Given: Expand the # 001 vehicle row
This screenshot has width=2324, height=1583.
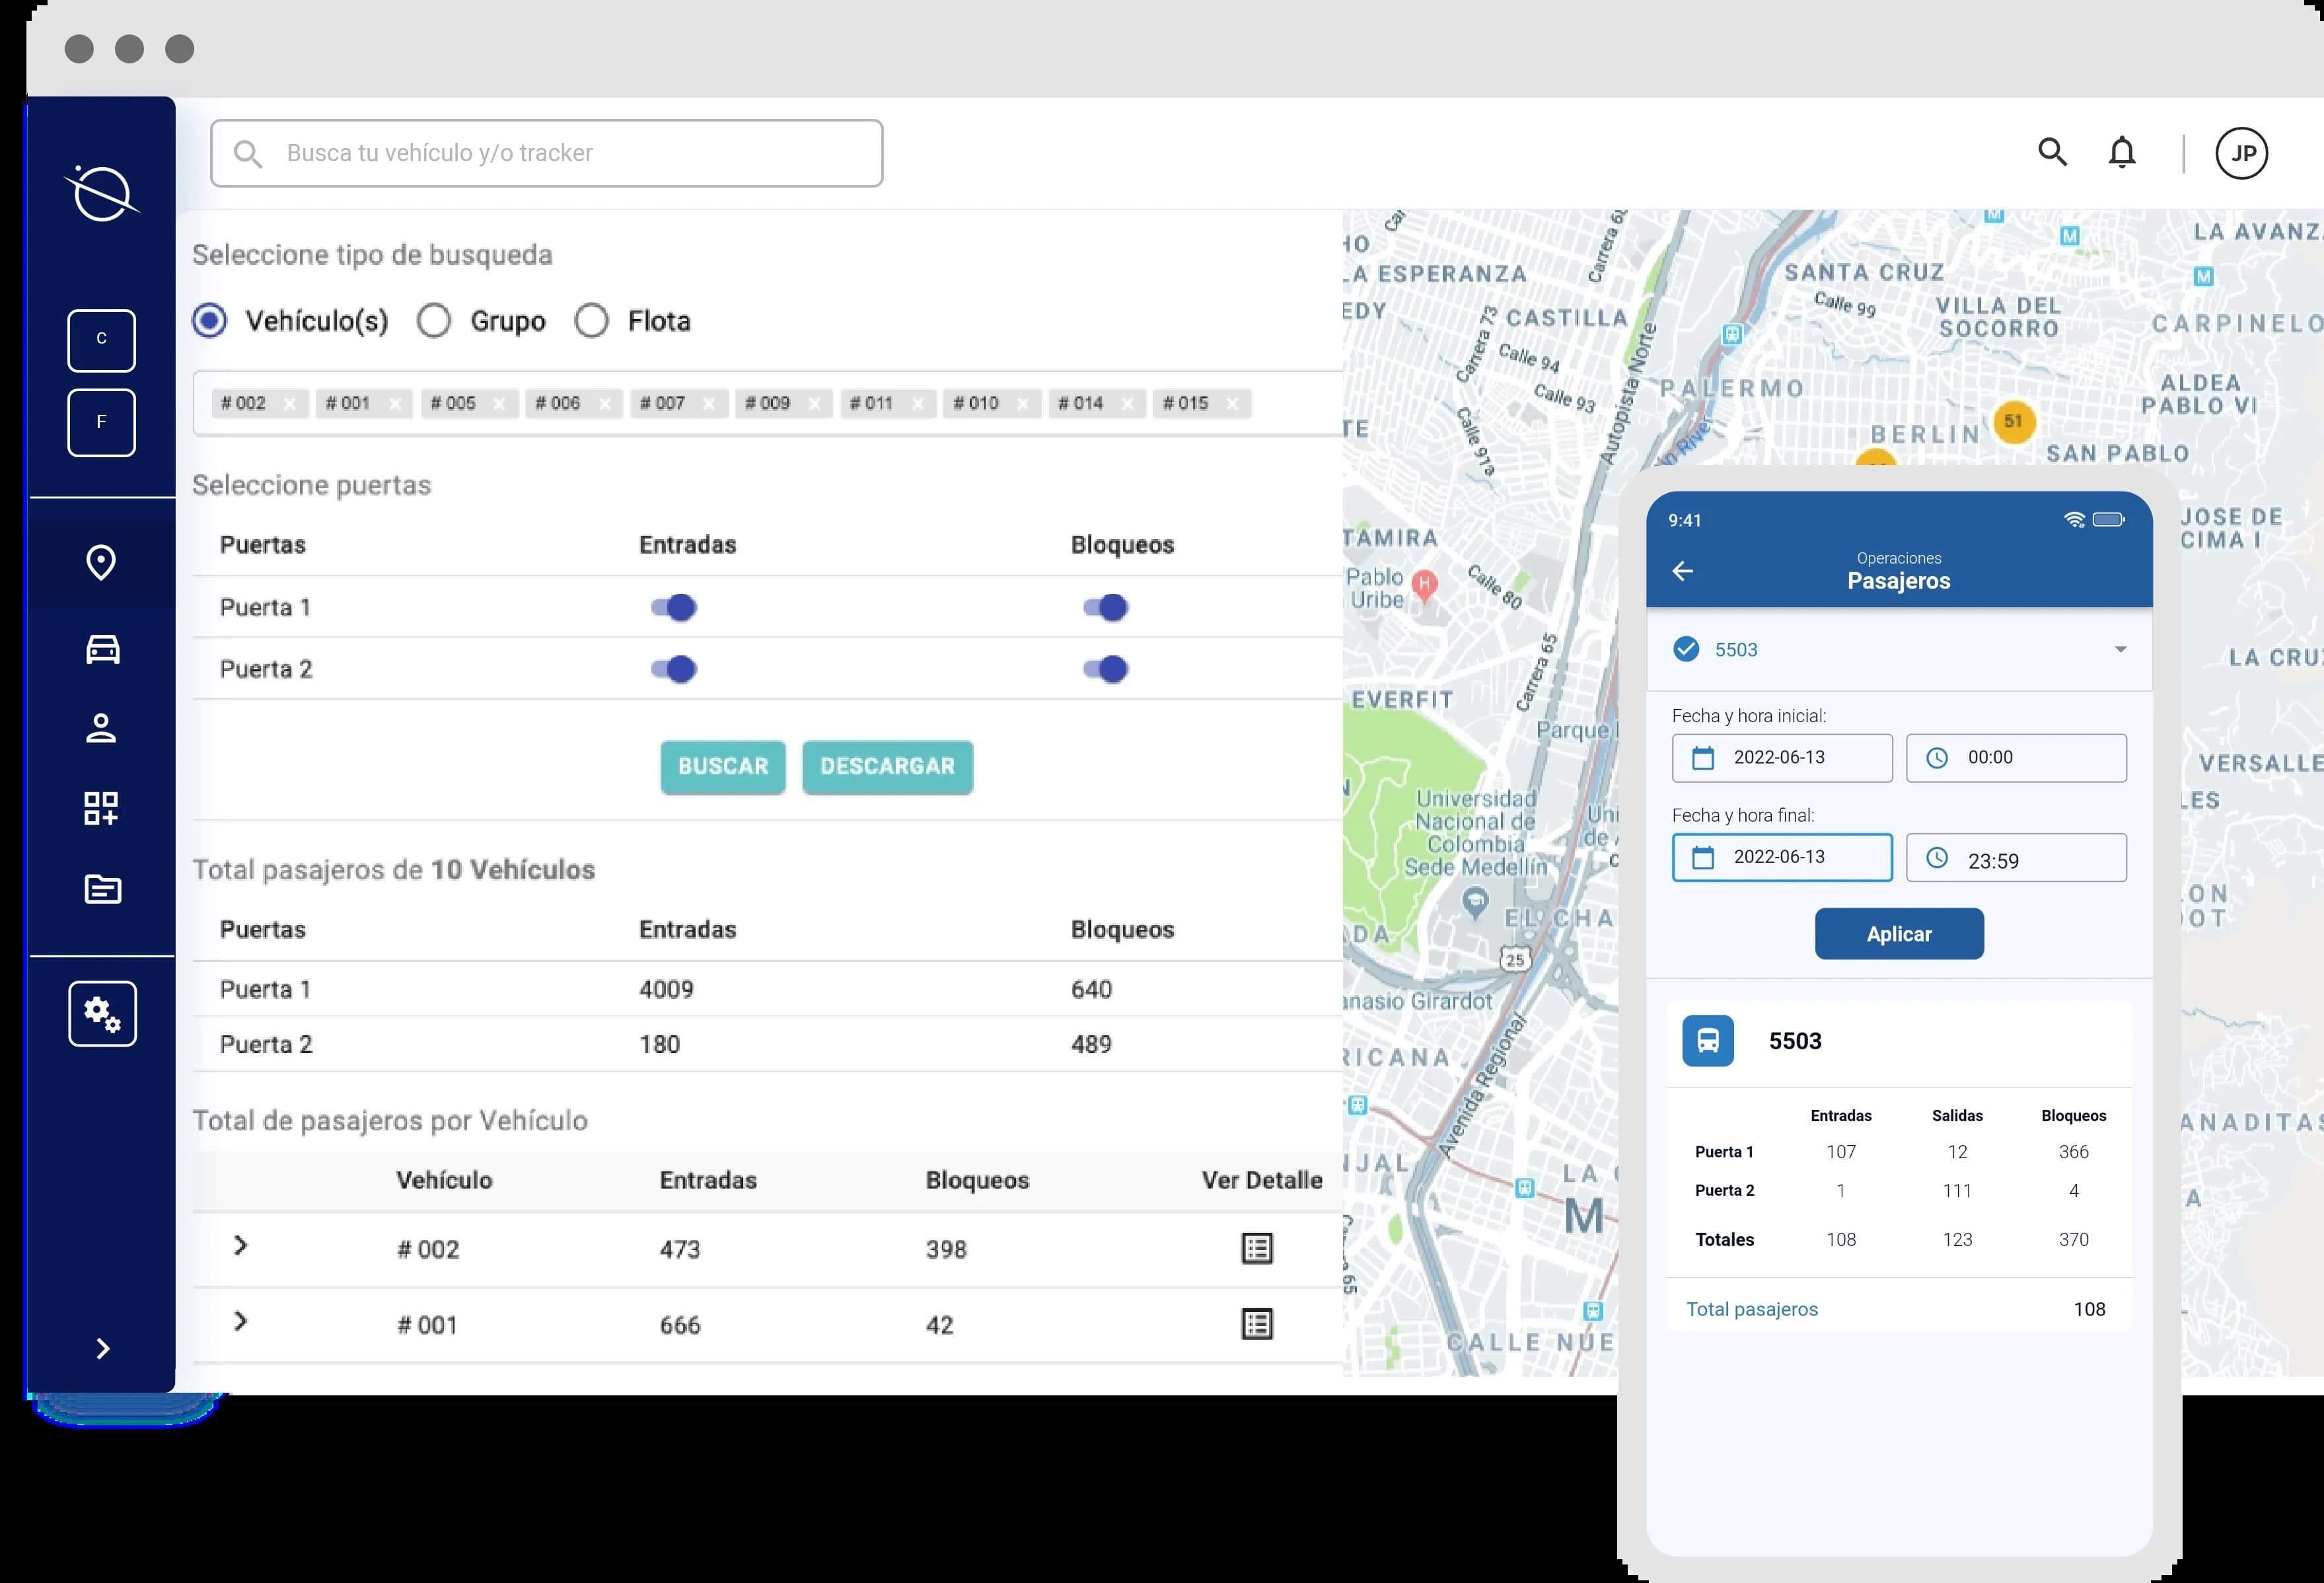Looking at the screenshot, I should click(x=240, y=1321).
